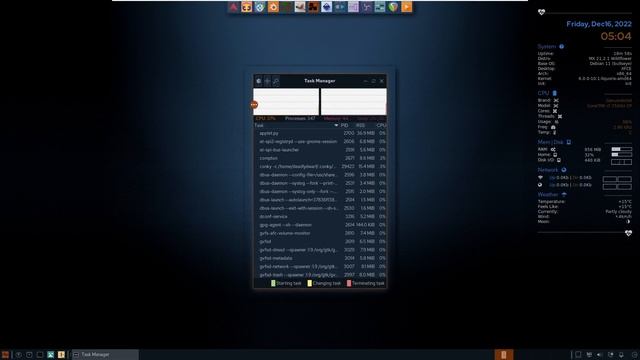Viewport: 640px width, 360px height.
Task: Click the CPU usage graph in Task Manager
Action: 286,102
